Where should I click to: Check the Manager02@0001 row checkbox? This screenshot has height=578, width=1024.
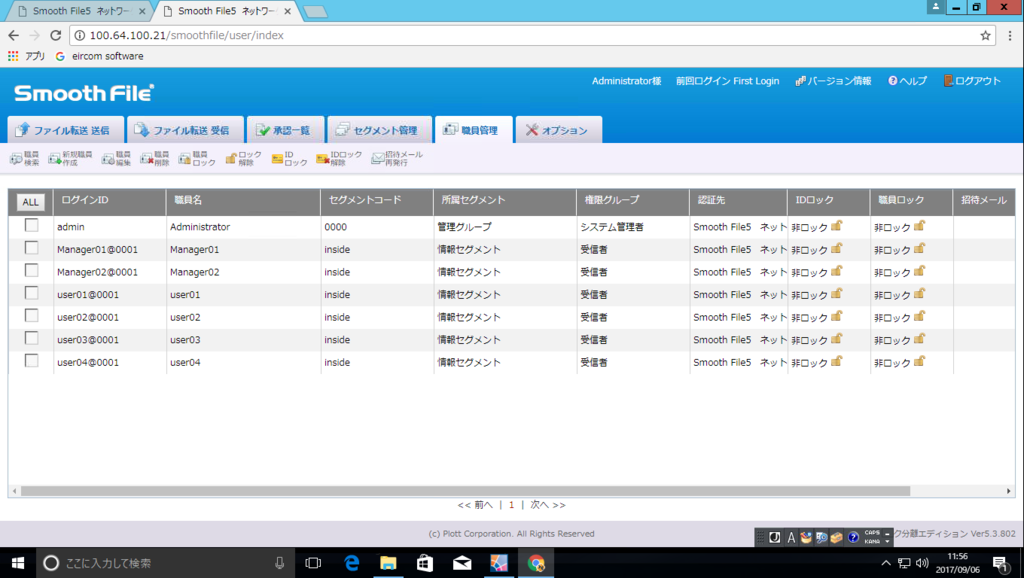(31, 270)
